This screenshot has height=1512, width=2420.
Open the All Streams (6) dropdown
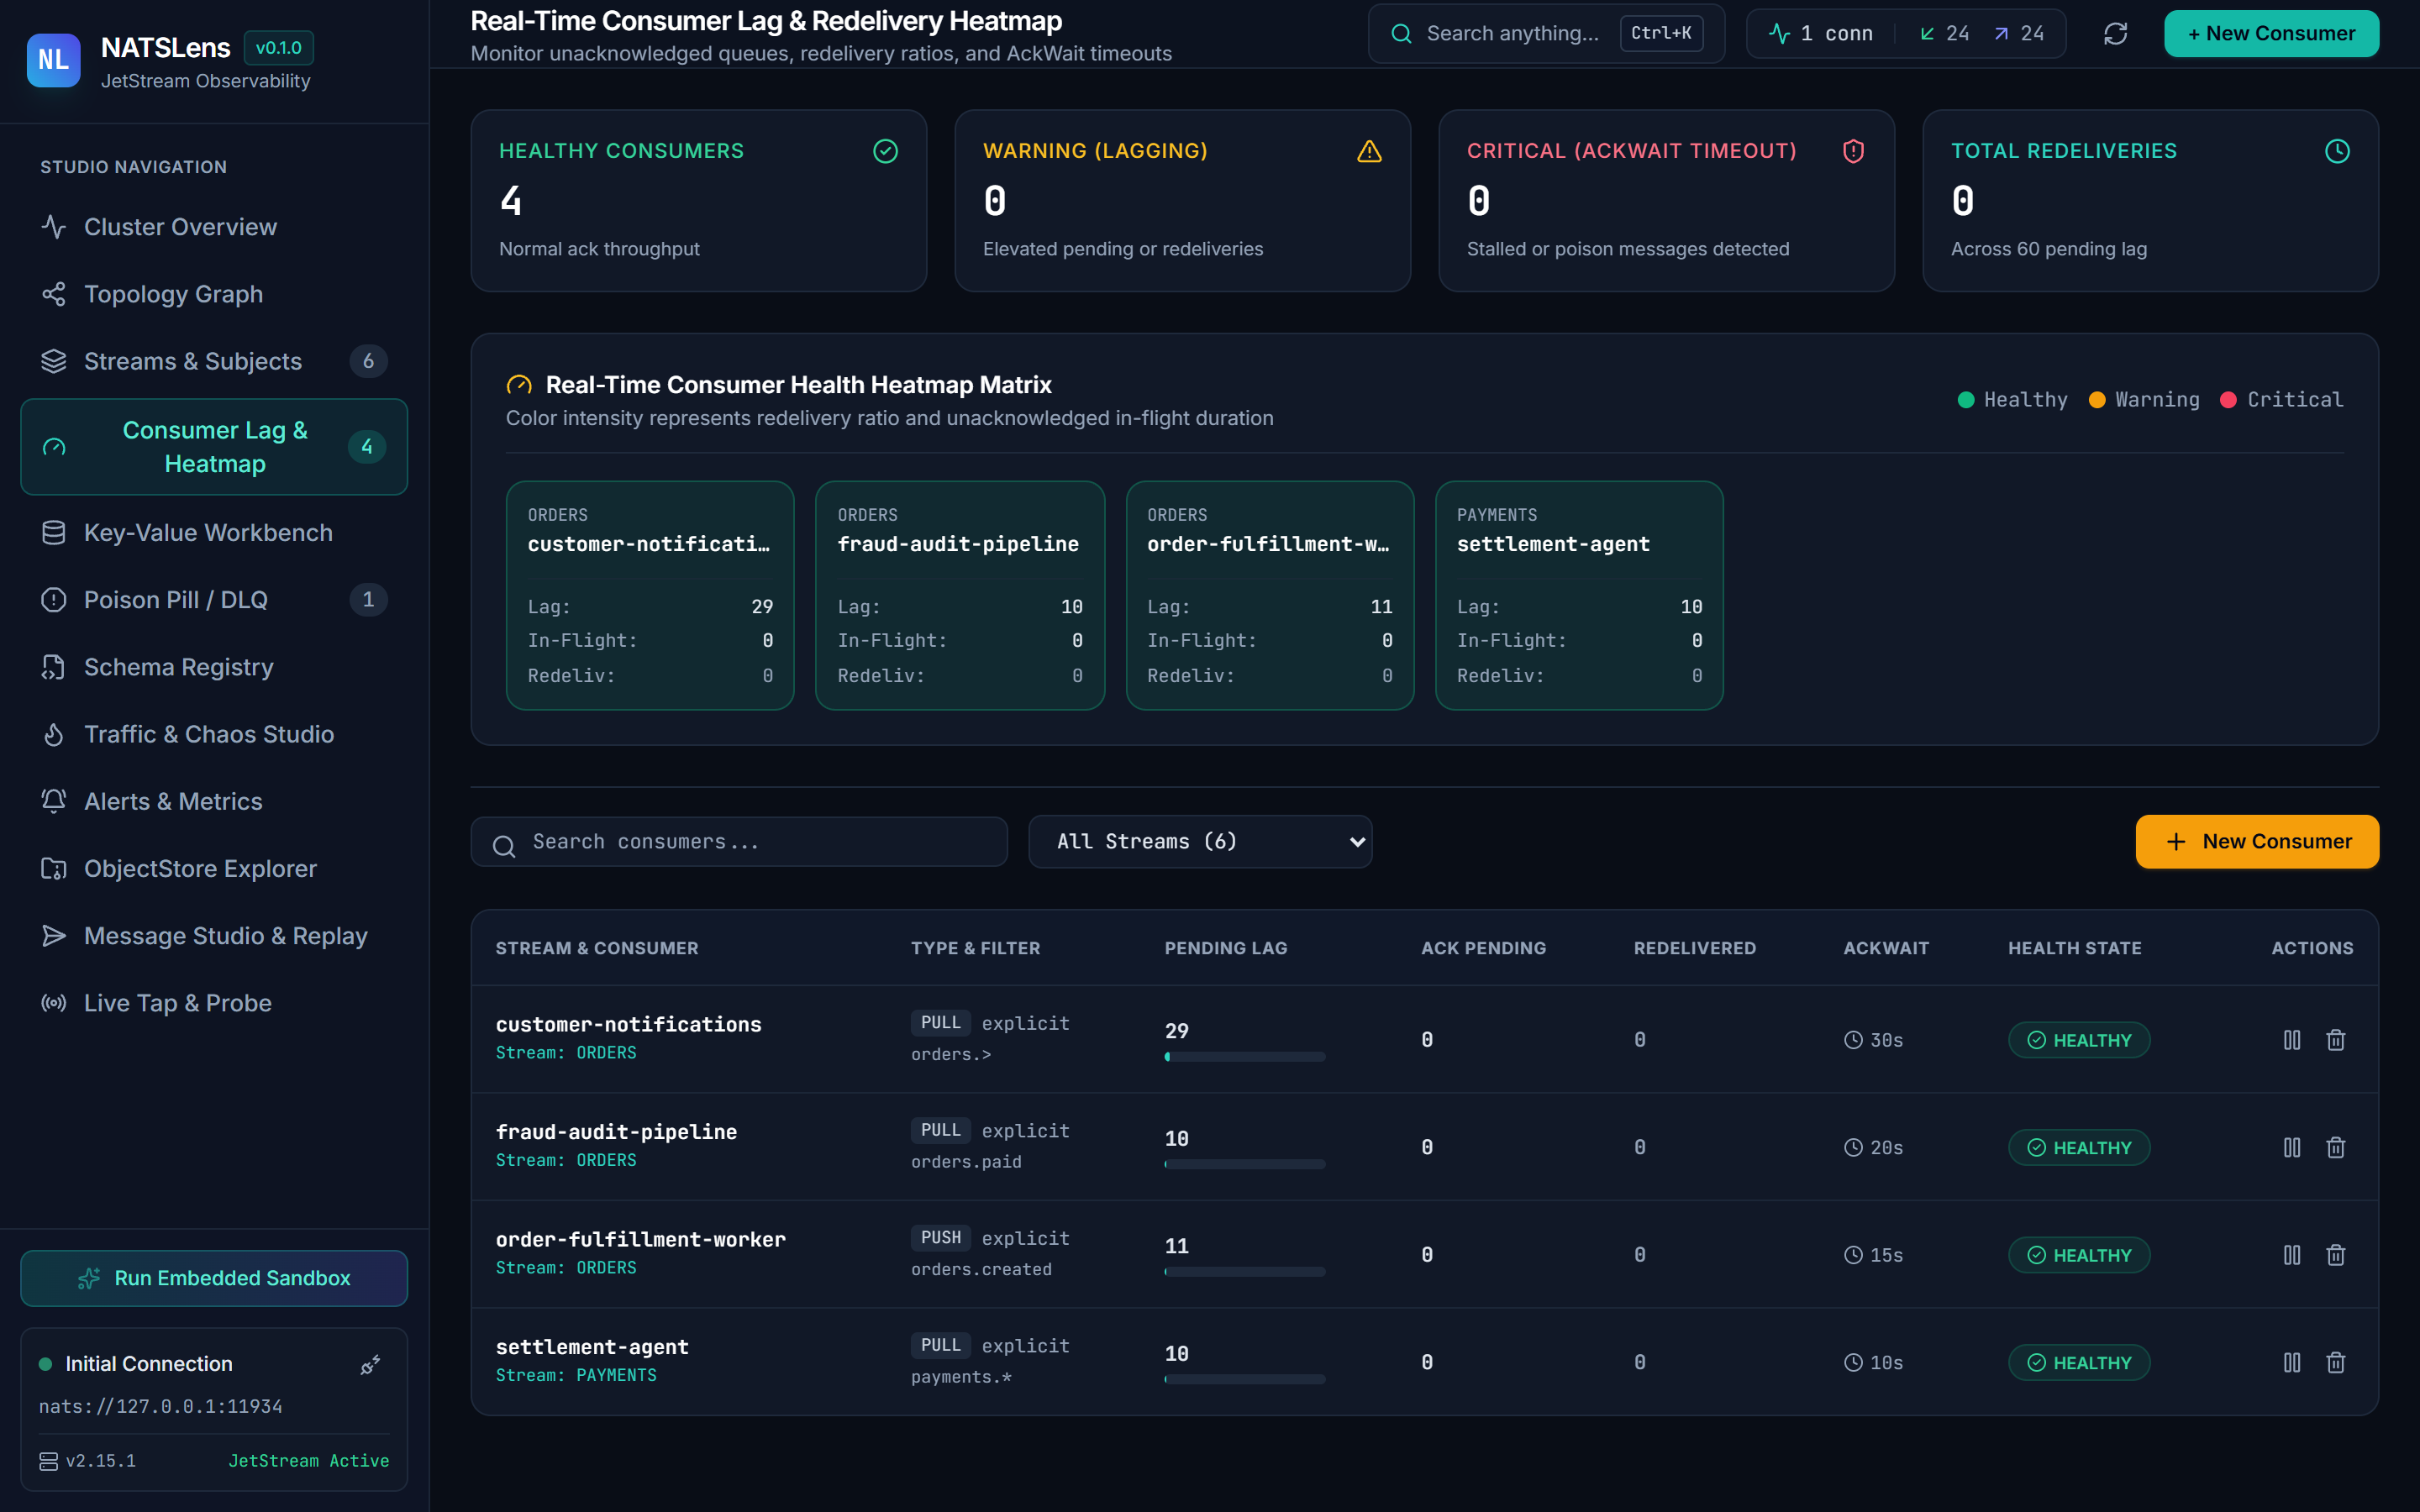tap(1200, 842)
